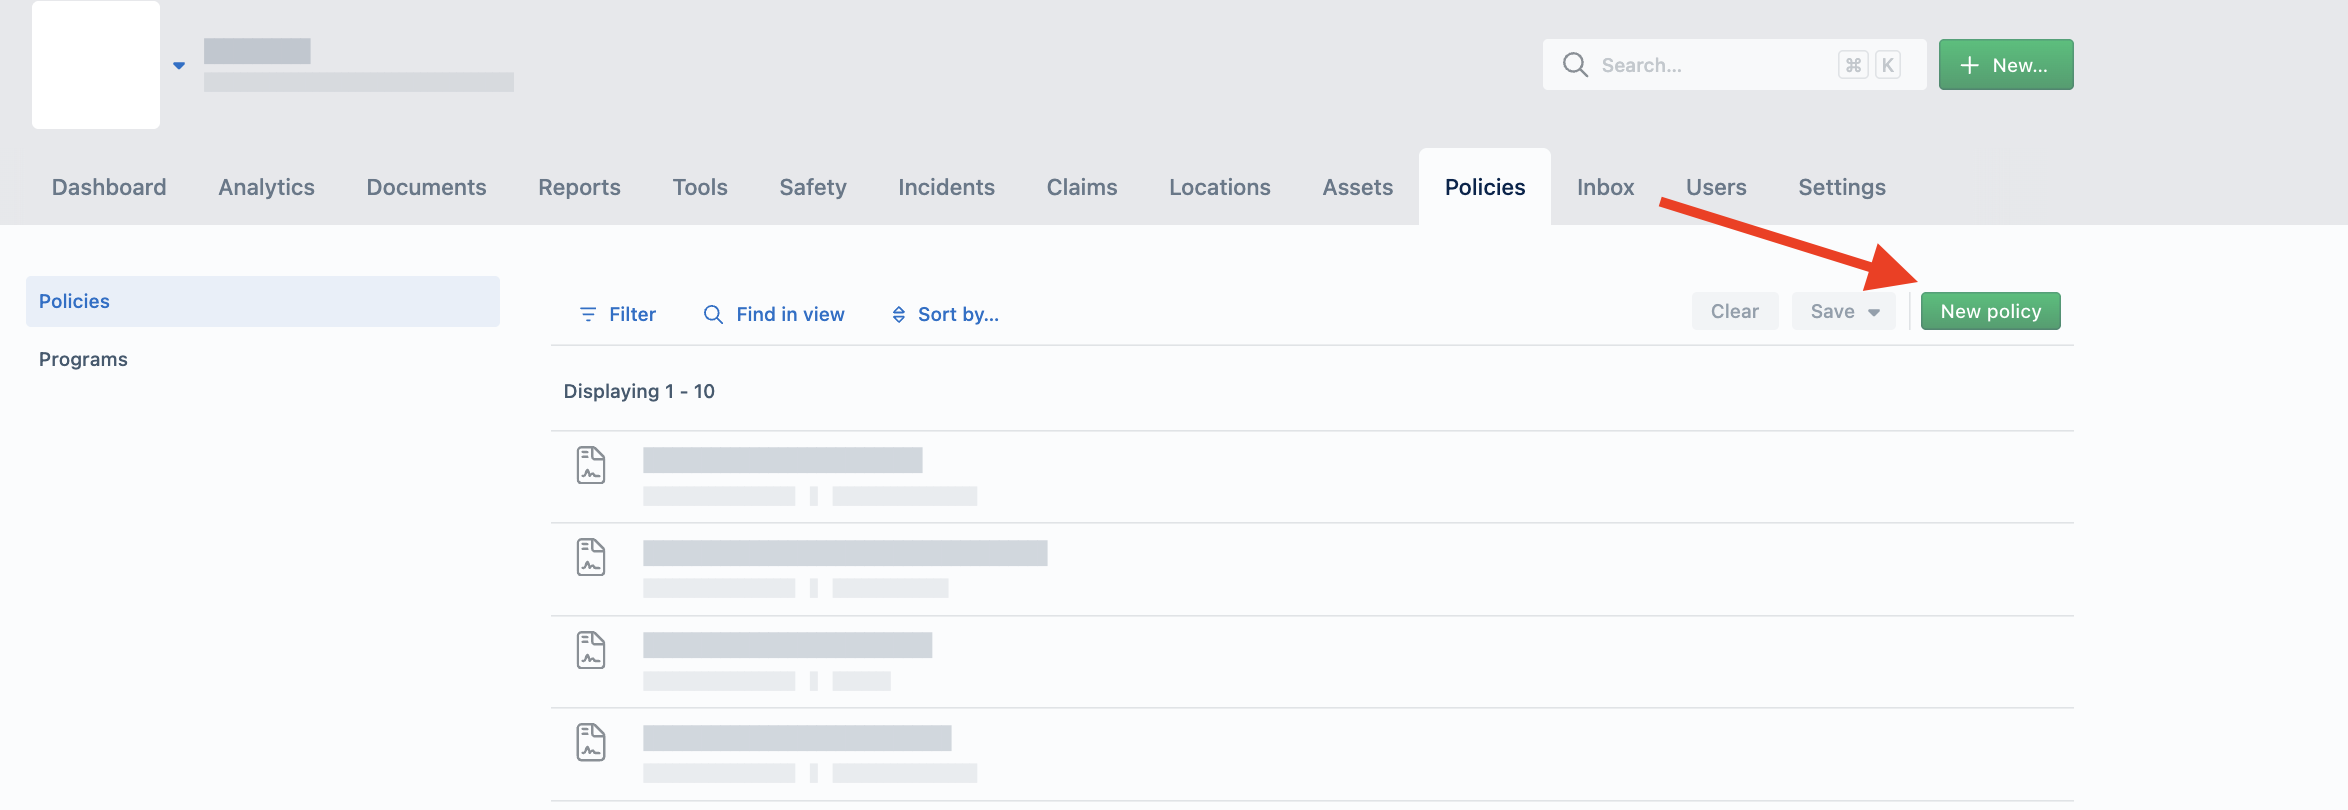Screen dimensions: 2348x810
Task: Select Programs in the left sidebar
Action: [83, 359]
